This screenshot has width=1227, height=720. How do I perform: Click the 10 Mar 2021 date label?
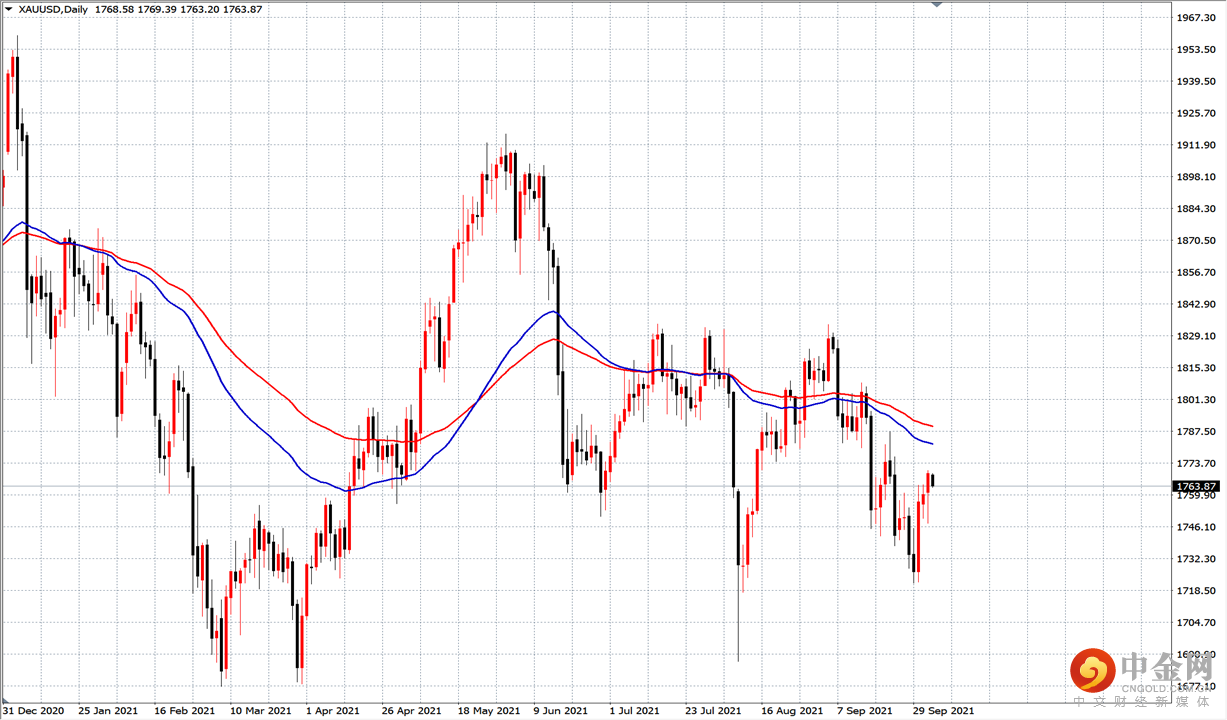(x=261, y=711)
